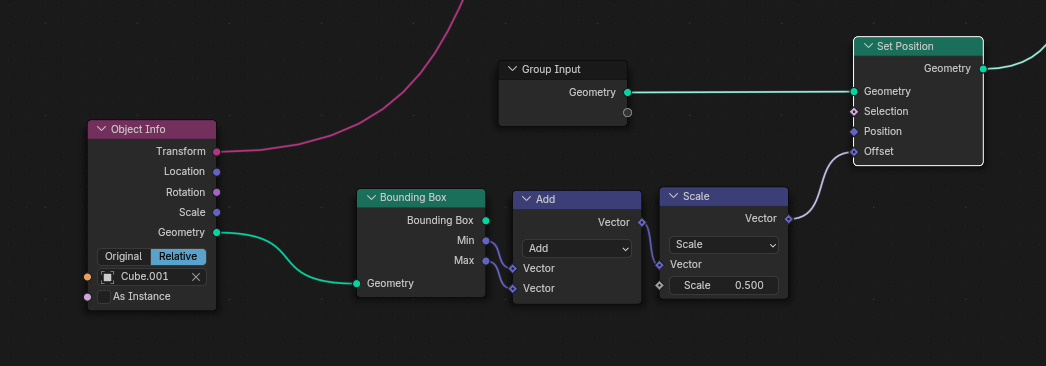Image resolution: width=1046 pixels, height=366 pixels.
Task: Open the Add operation dropdown
Action: 577,248
